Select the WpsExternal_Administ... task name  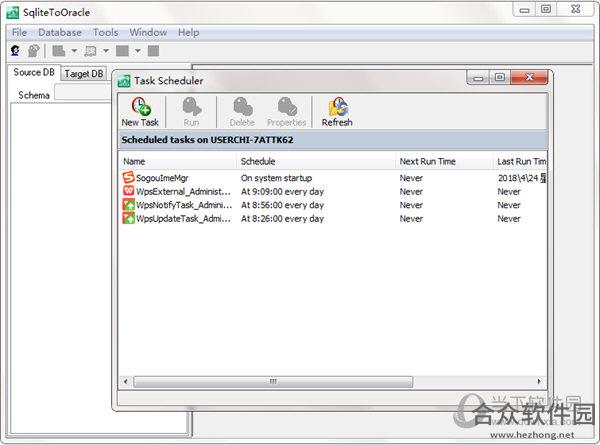click(183, 191)
